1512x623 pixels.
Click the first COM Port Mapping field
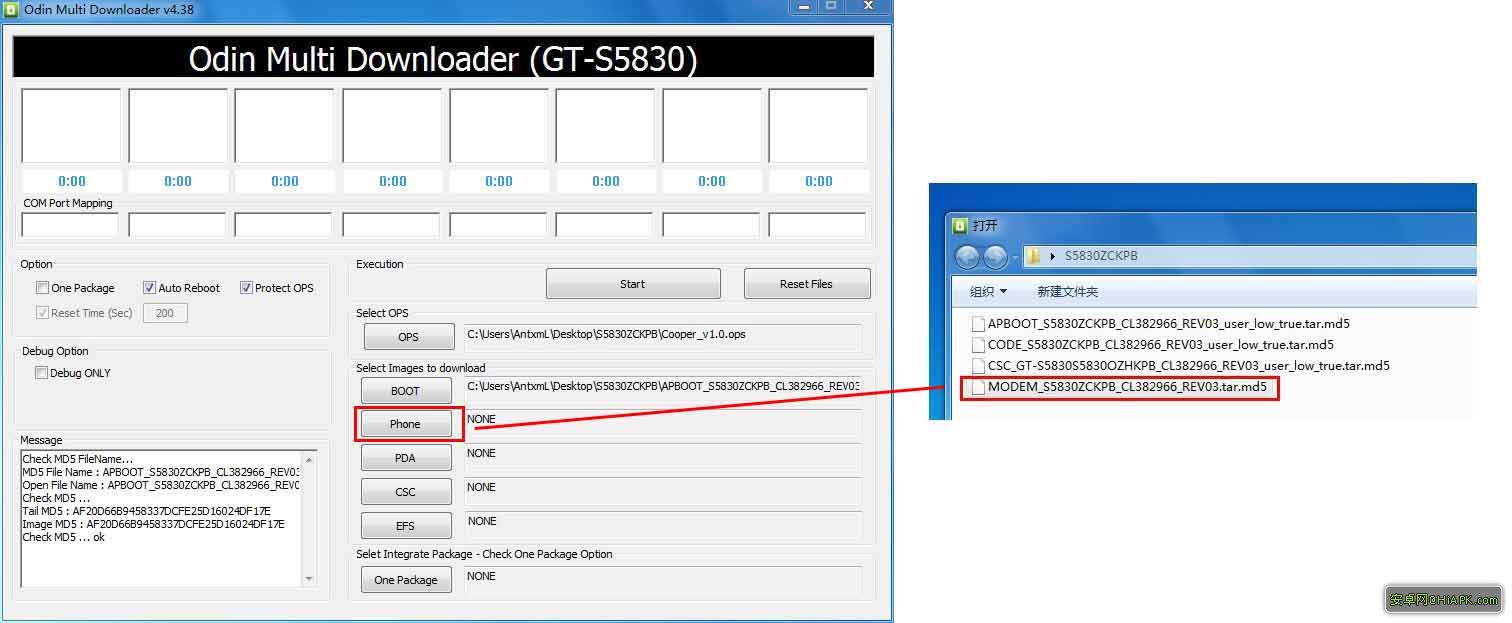click(71, 225)
